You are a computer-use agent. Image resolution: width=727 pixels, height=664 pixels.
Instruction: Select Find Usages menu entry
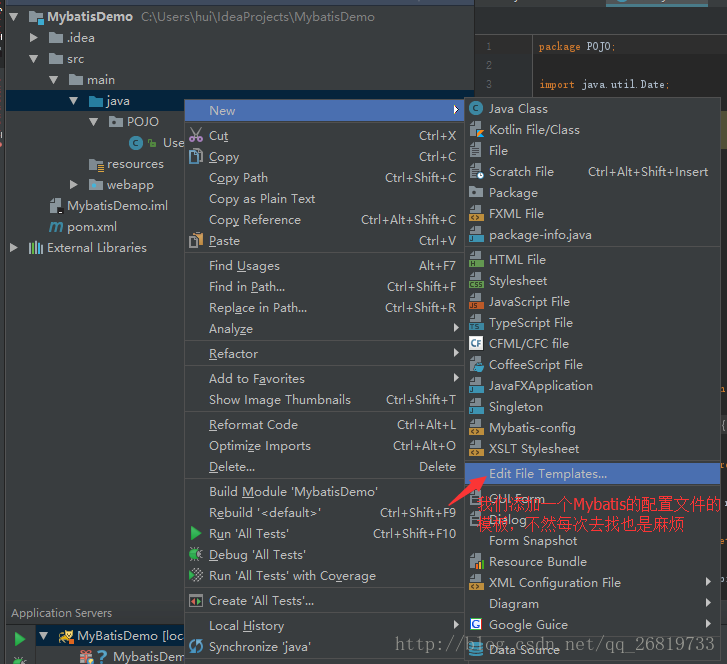(324, 266)
